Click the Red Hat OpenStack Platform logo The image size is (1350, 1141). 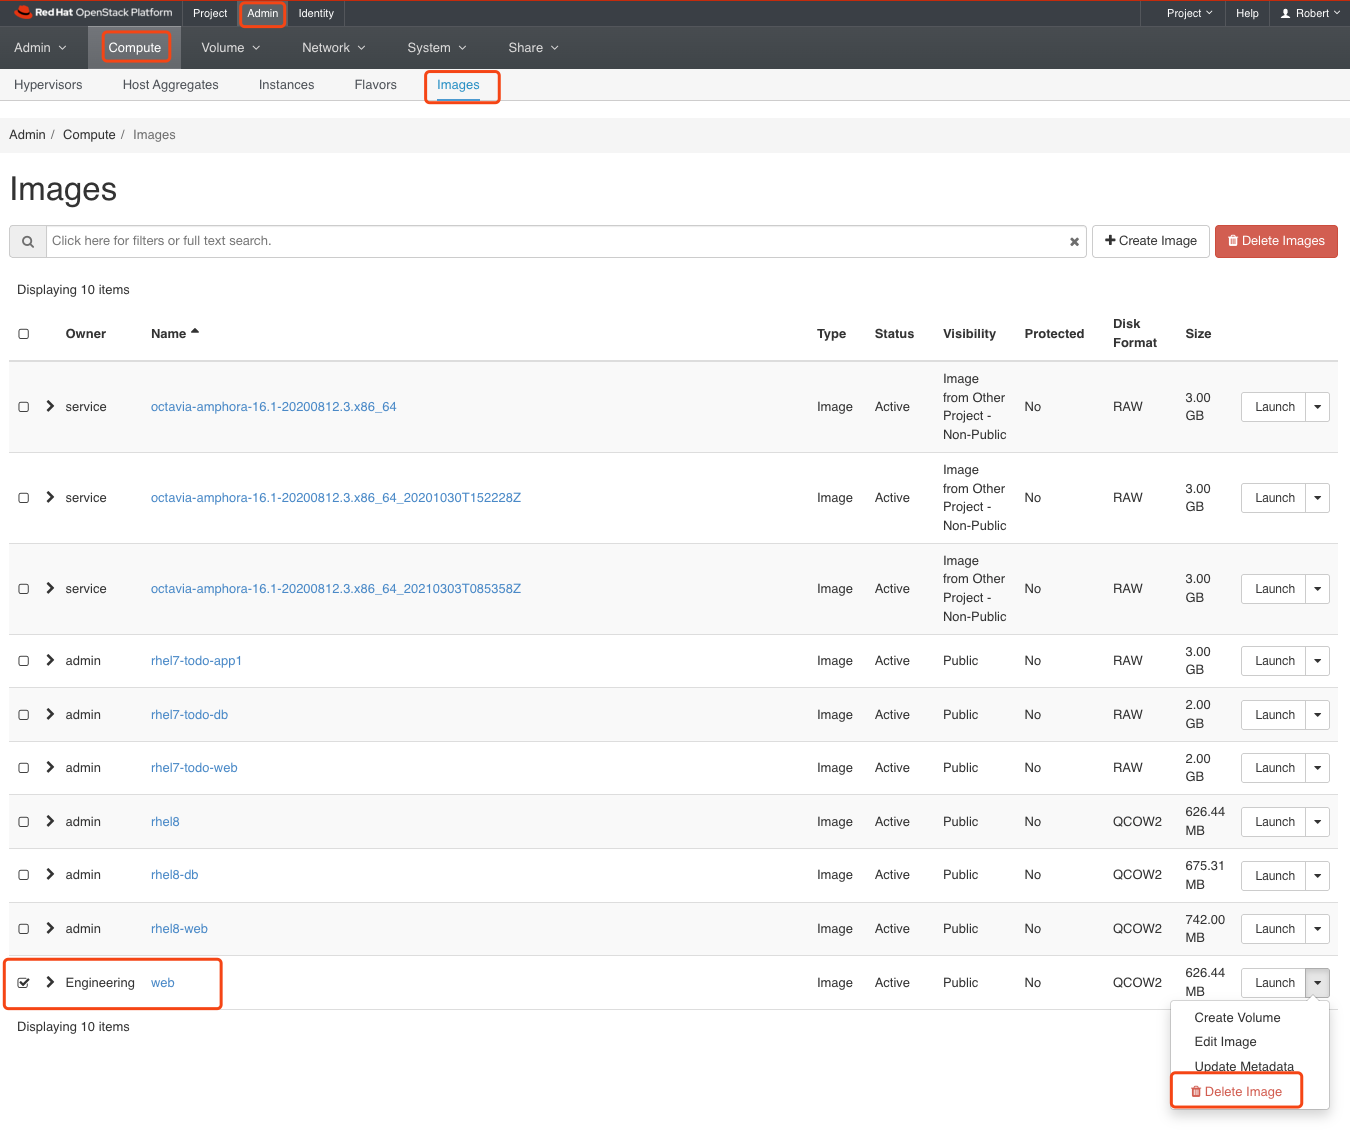[x=94, y=13]
